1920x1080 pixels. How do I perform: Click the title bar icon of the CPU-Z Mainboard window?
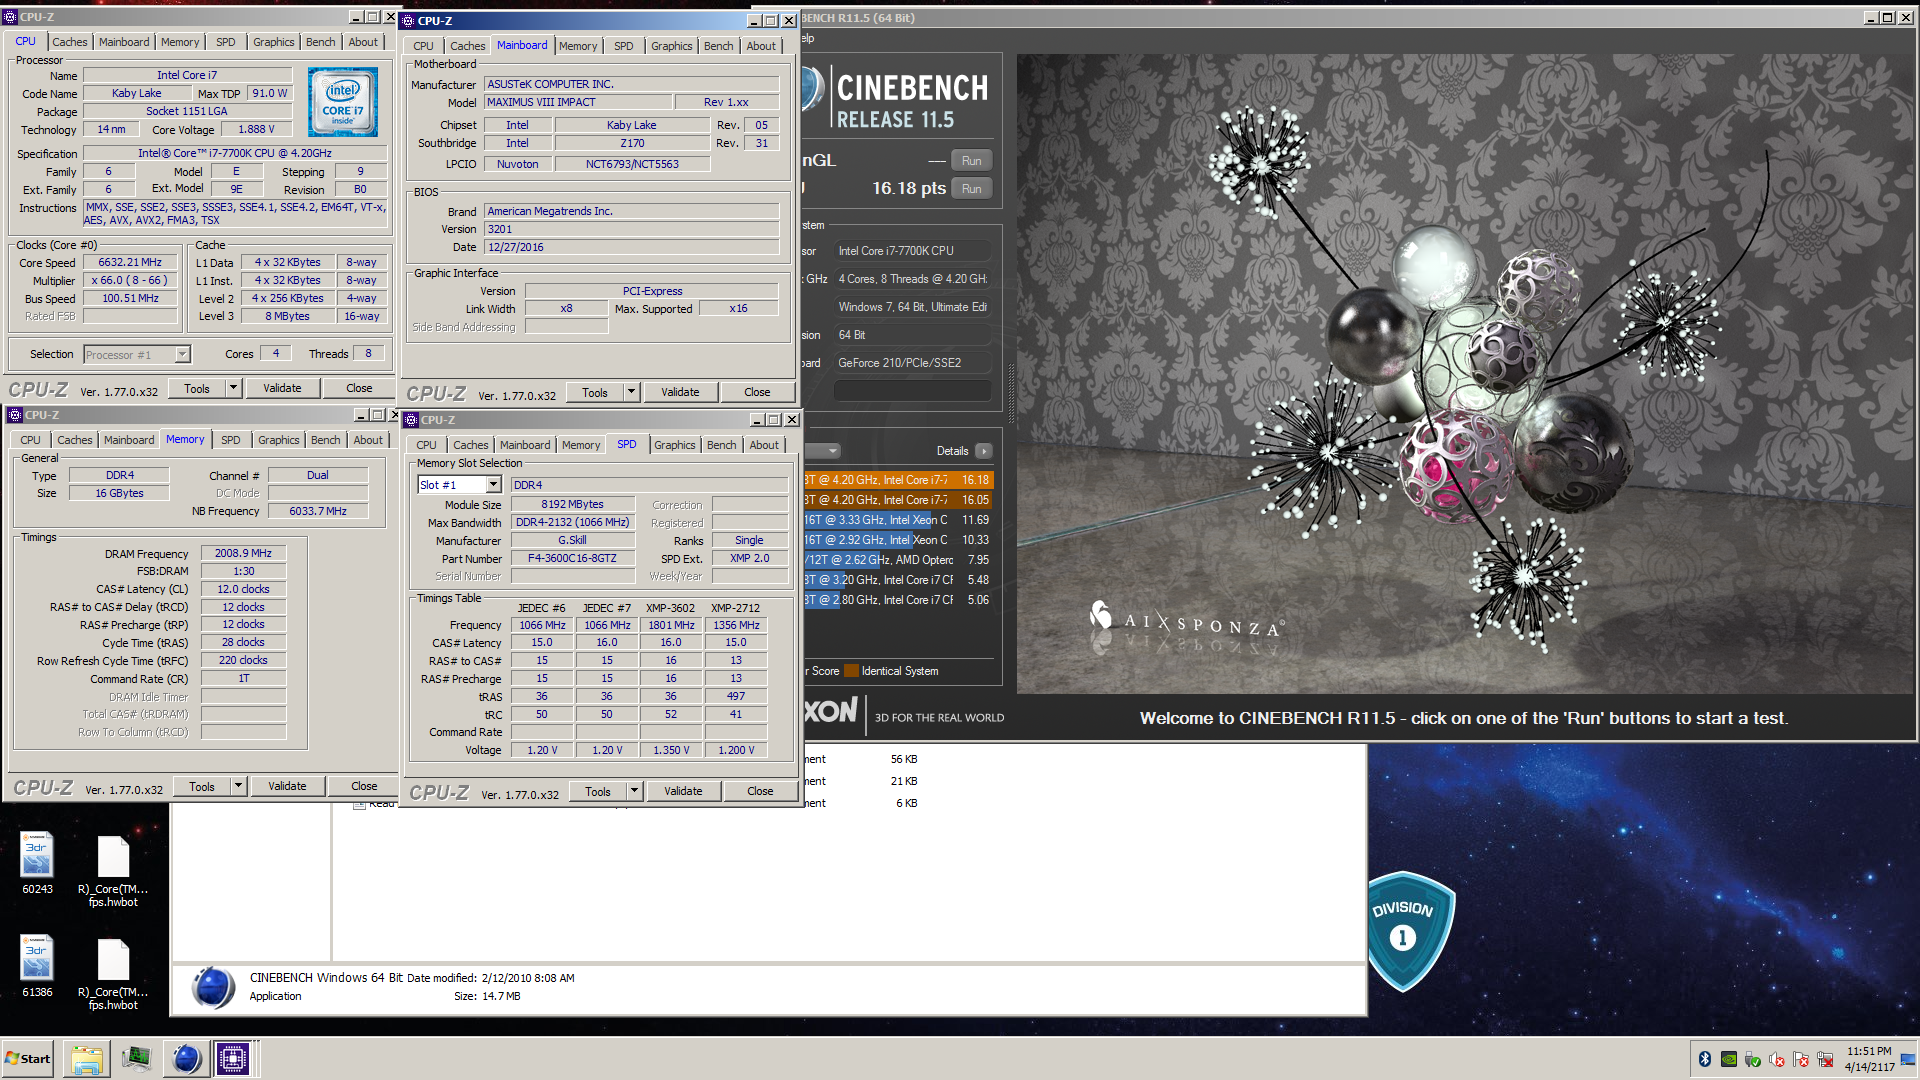tap(409, 20)
